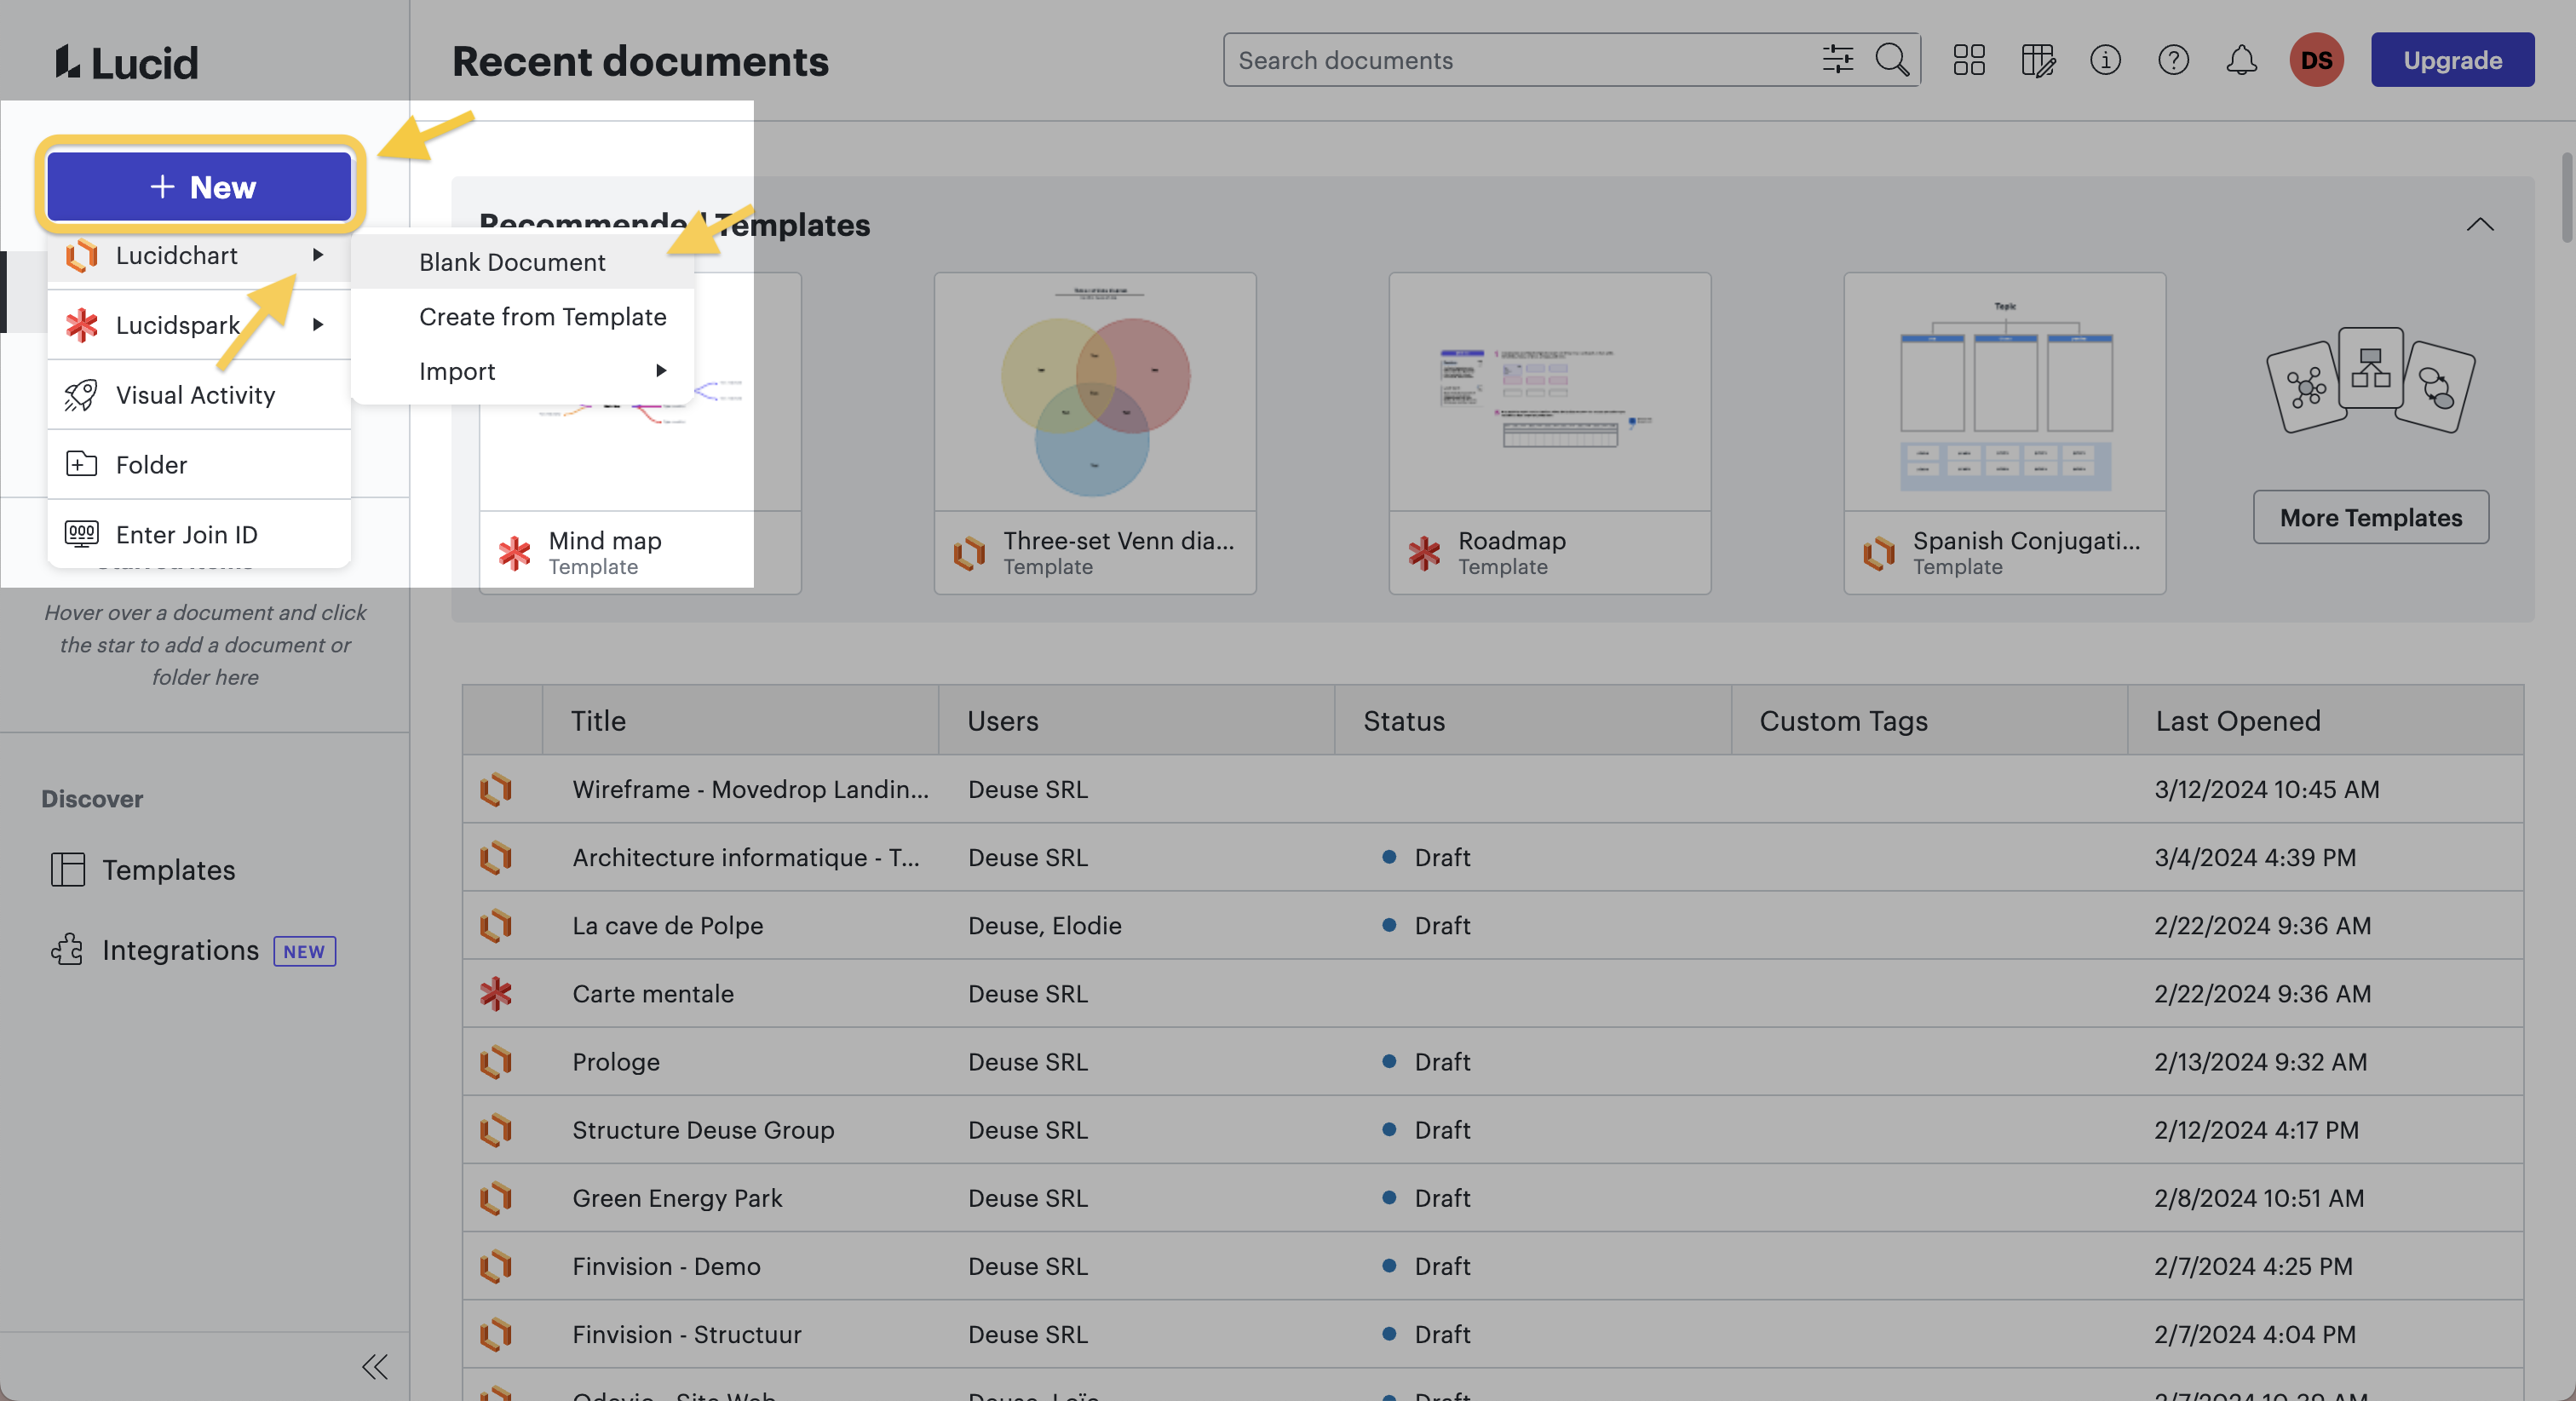Click the Visual Activity icon
2576x1401 pixels.
[81, 393]
